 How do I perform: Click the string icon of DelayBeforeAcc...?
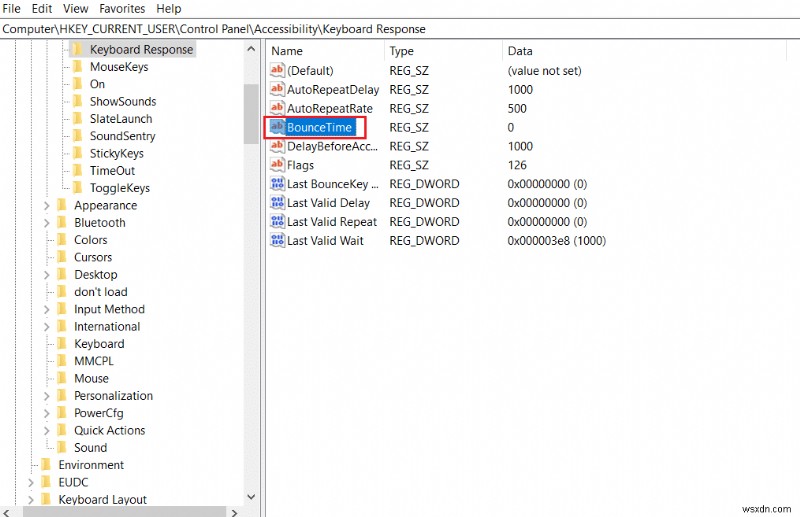[x=277, y=146]
